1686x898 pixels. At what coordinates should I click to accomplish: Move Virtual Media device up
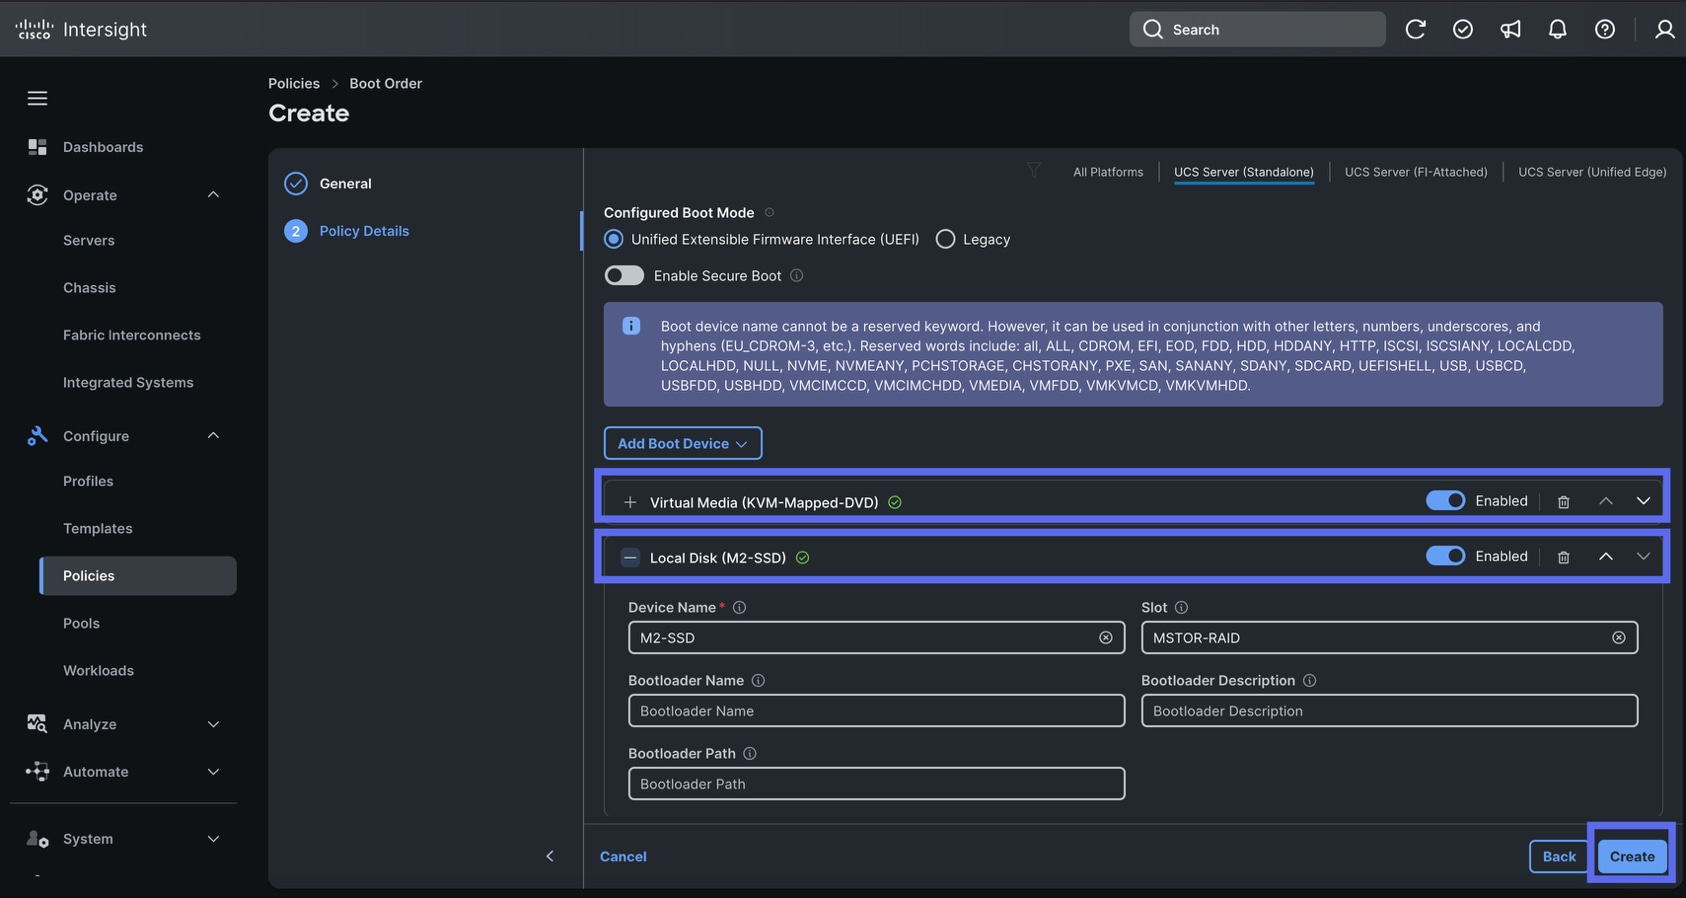point(1606,501)
